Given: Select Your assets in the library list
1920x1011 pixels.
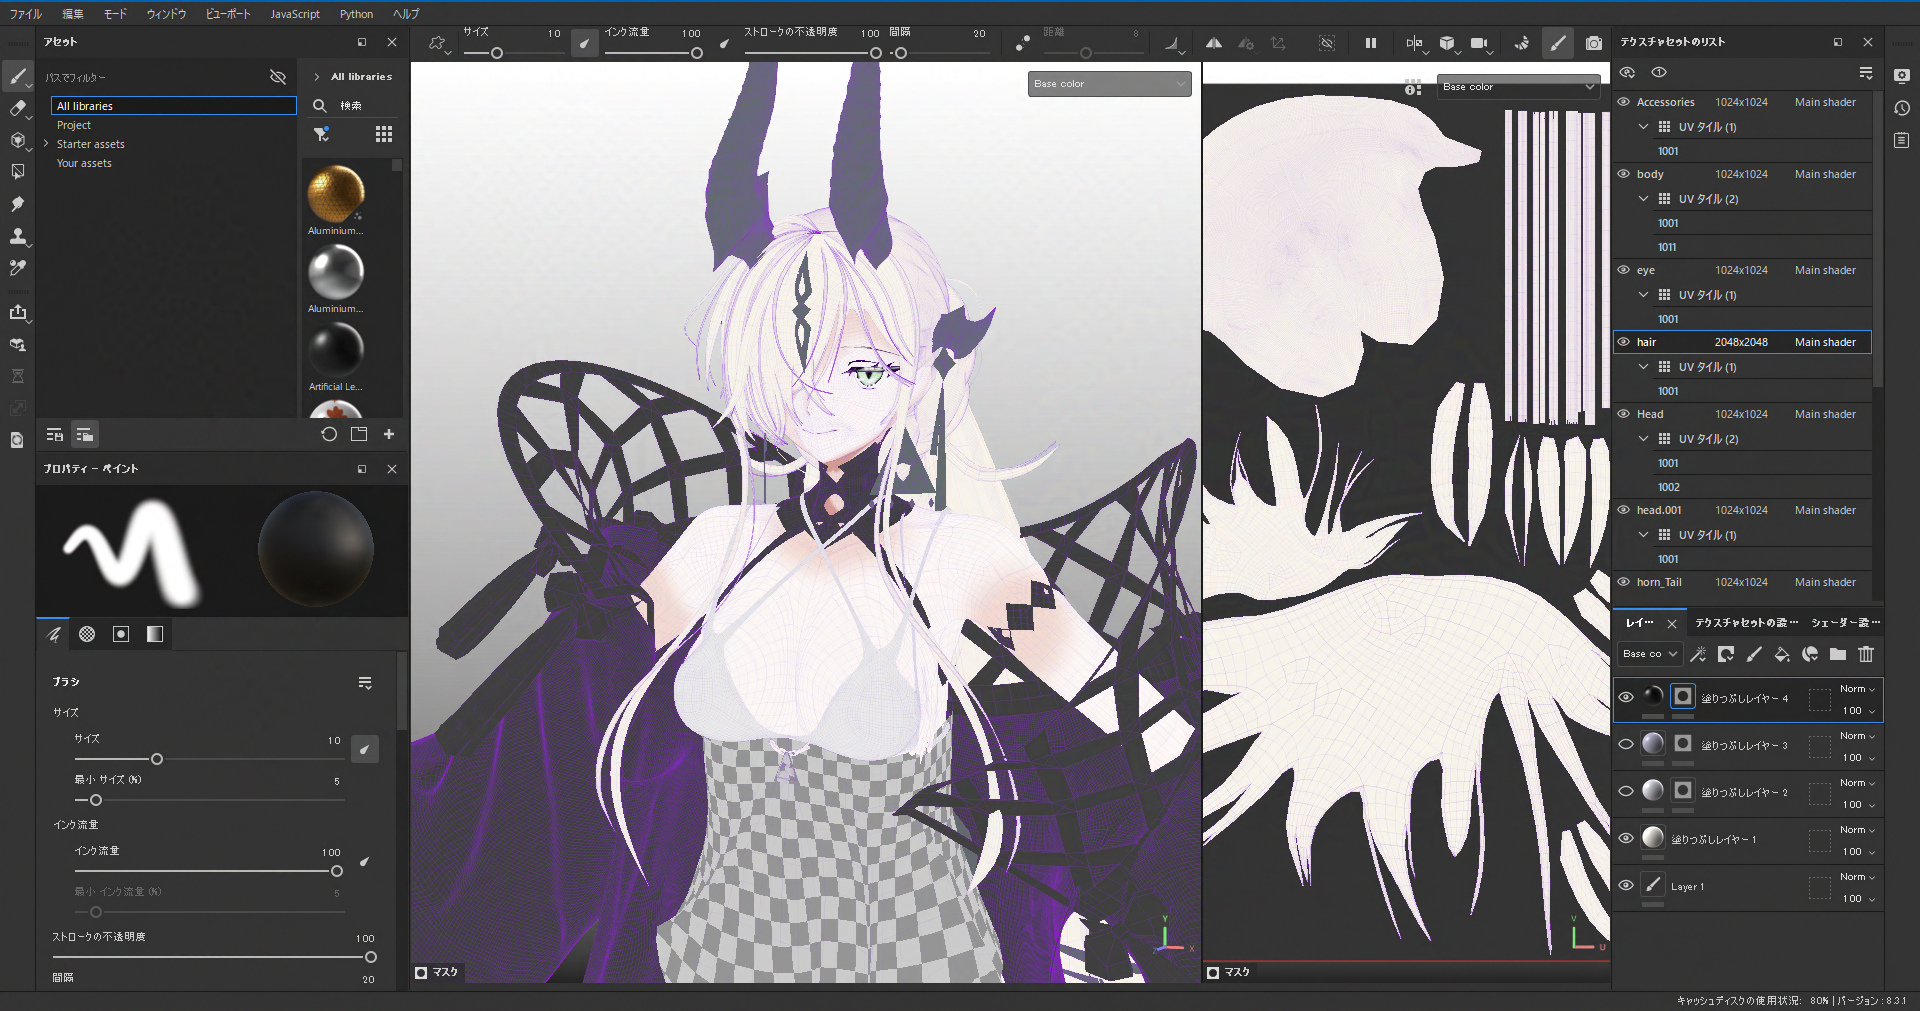Looking at the screenshot, I should point(84,163).
